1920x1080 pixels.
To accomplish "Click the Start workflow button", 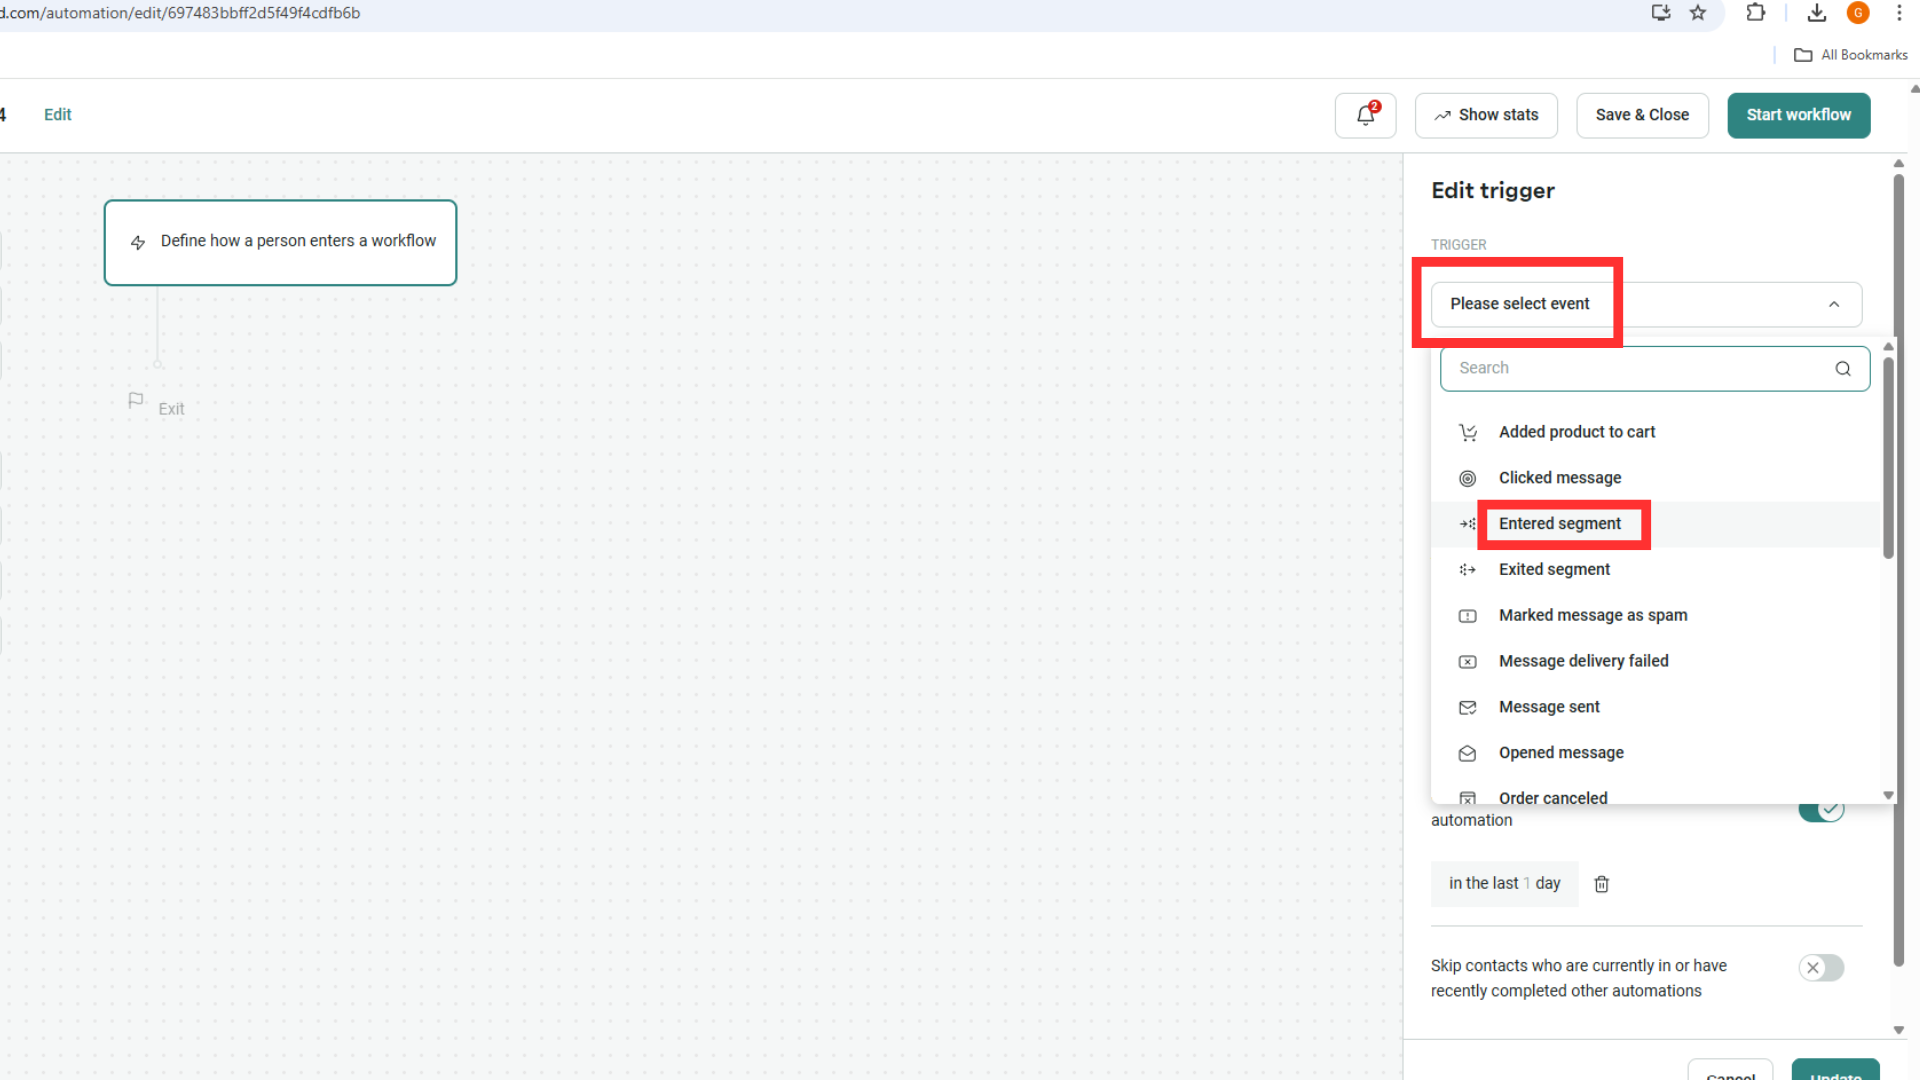I will [x=1798, y=115].
